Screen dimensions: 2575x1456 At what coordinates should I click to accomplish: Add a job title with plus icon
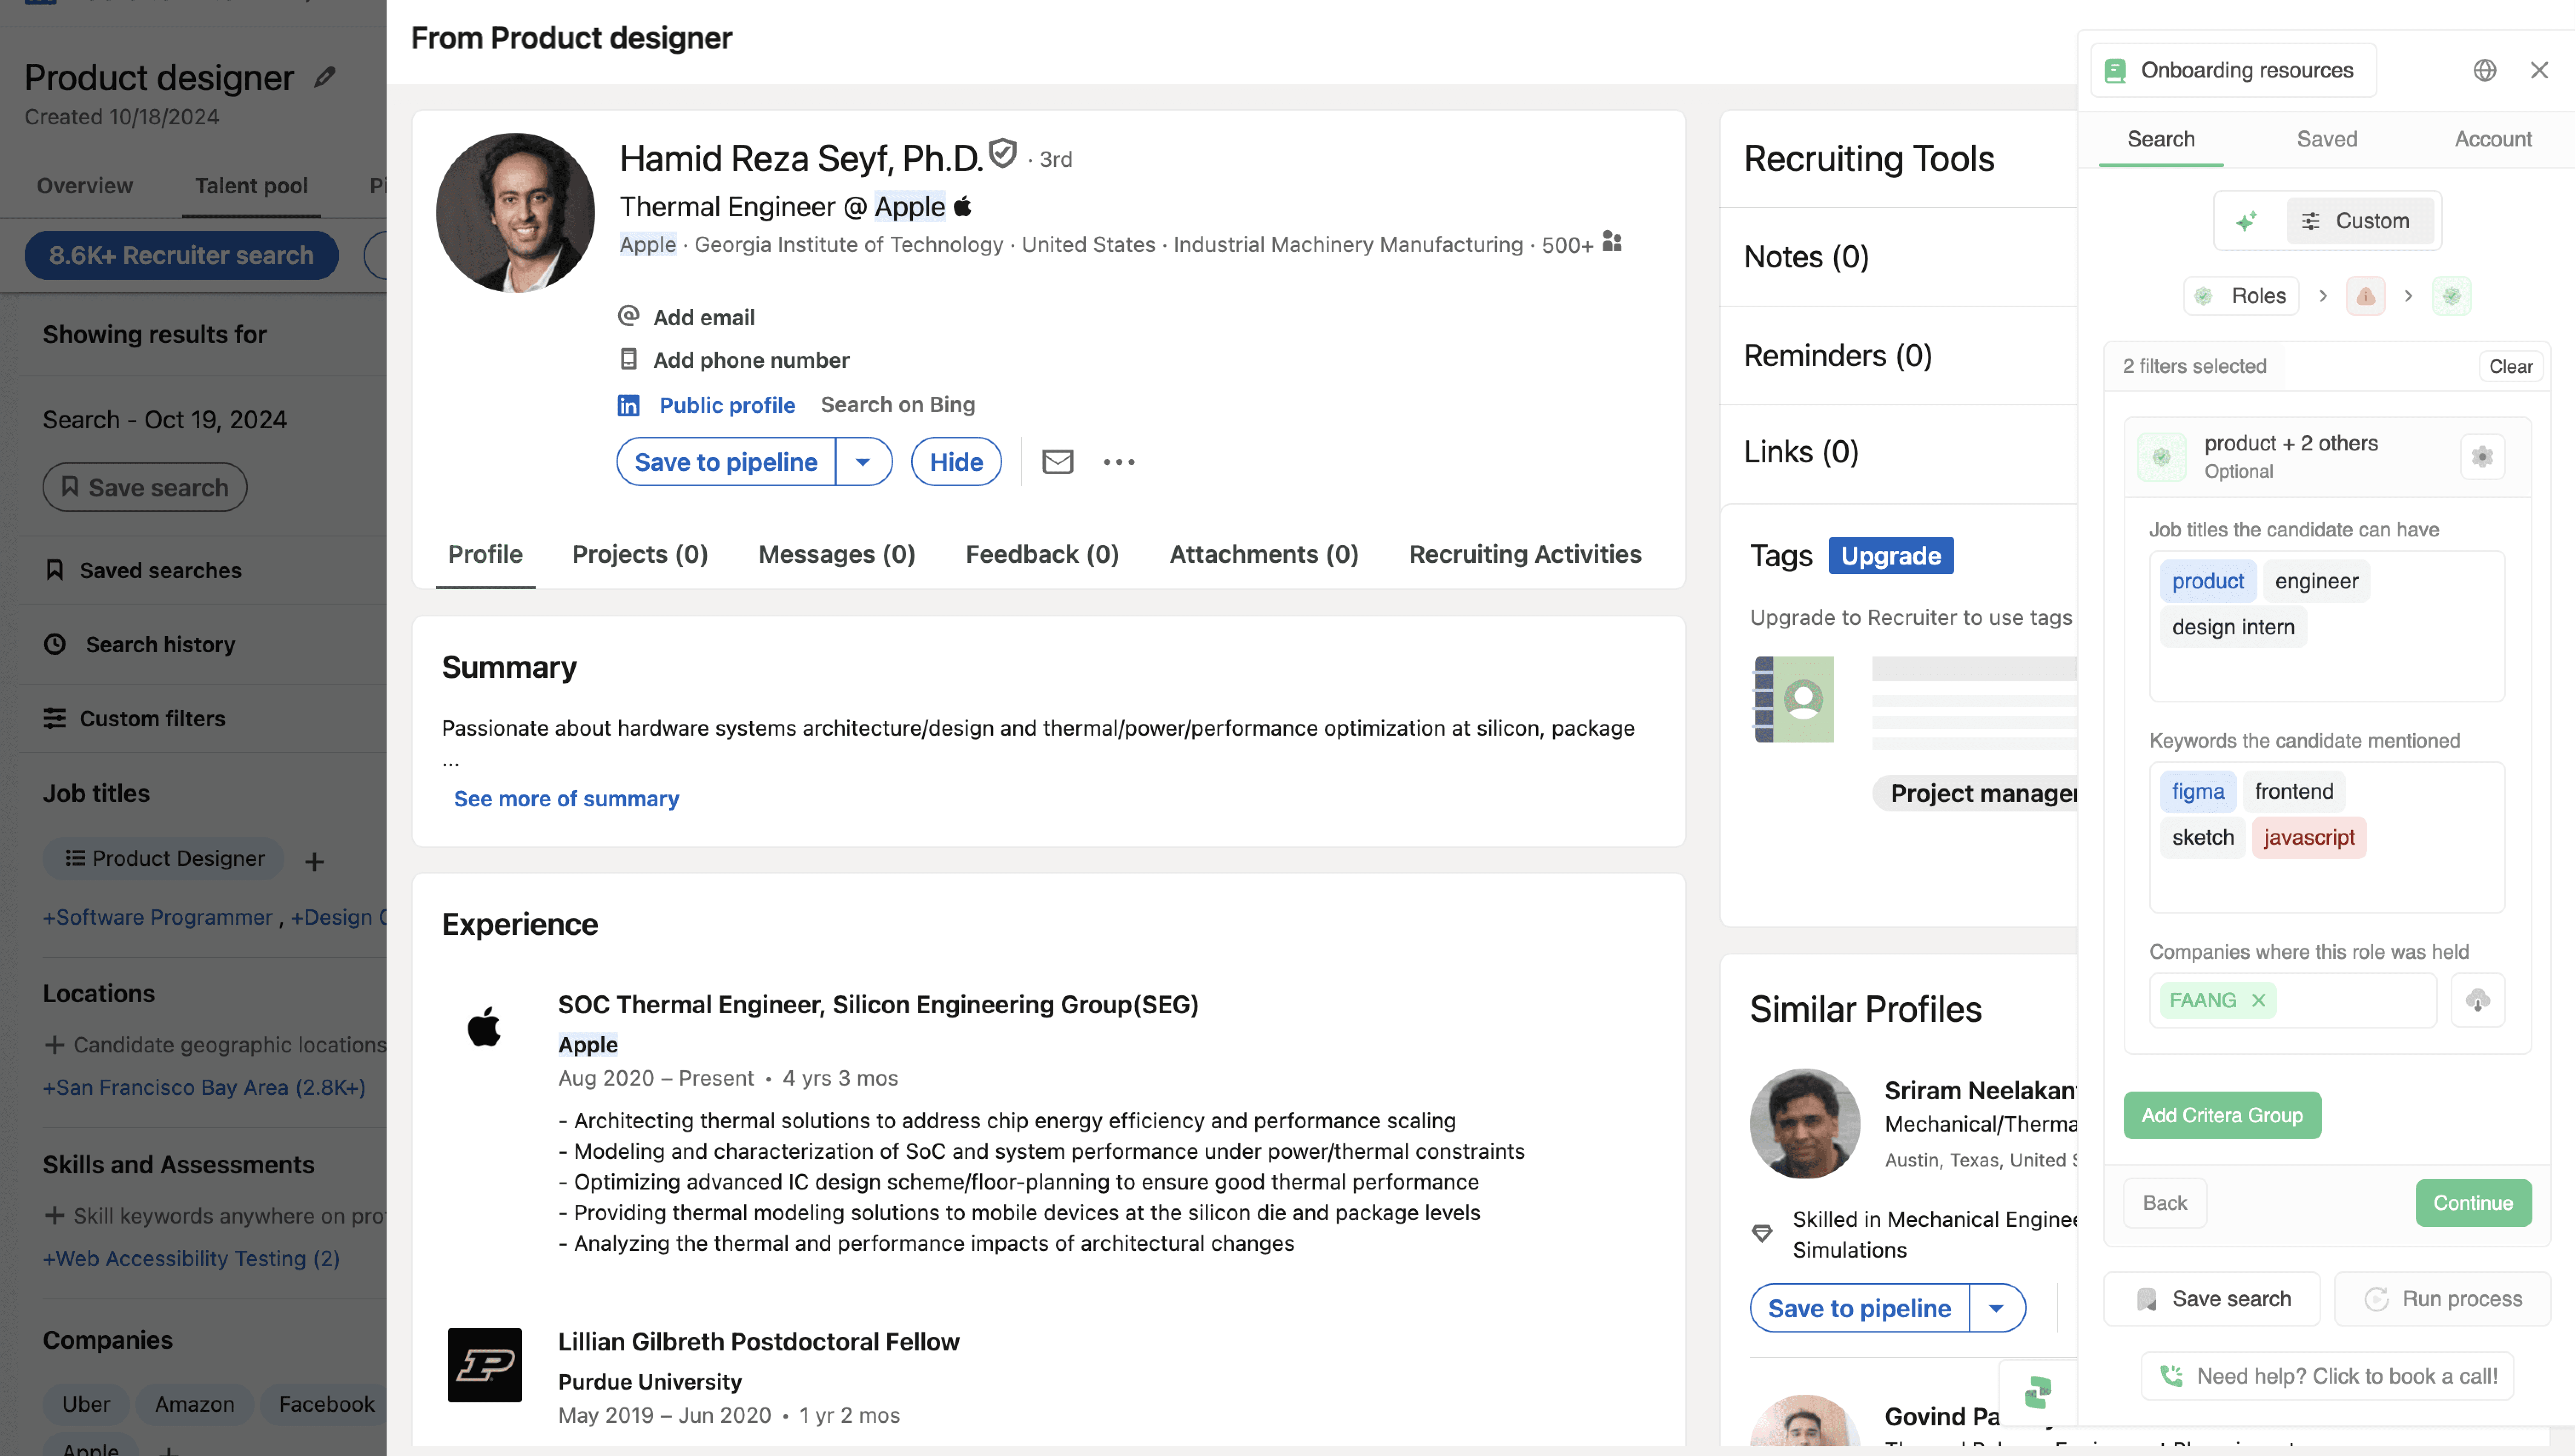314,861
